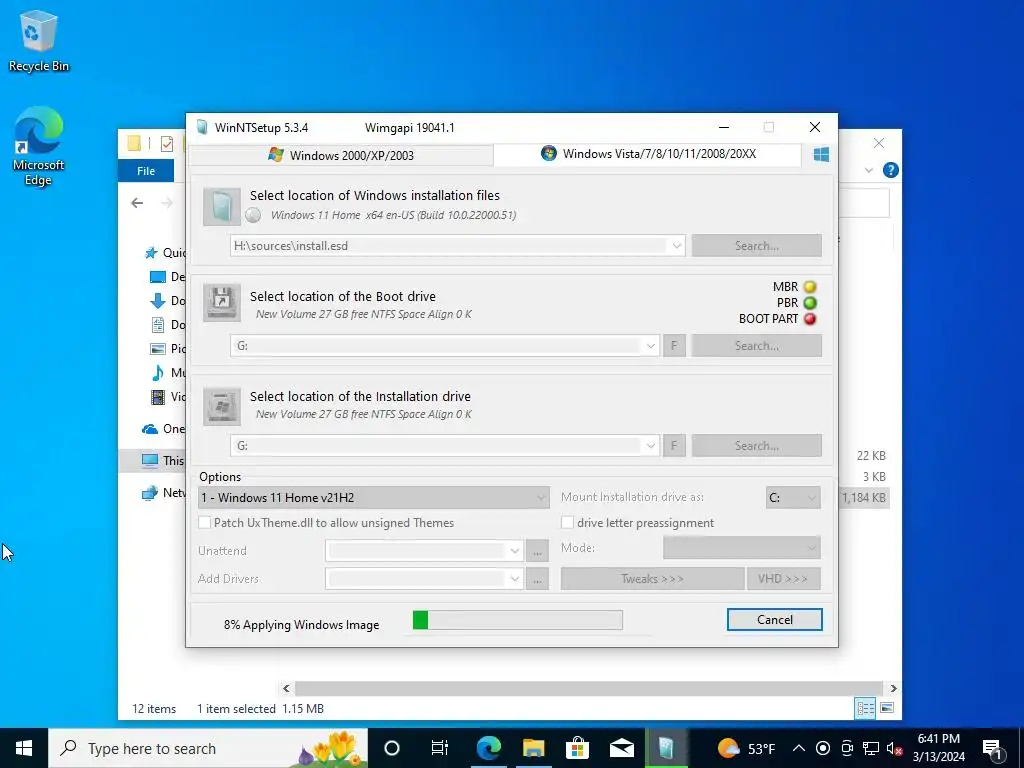
Task: Click the F button beside Boot drive
Action: [x=674, y=346]
